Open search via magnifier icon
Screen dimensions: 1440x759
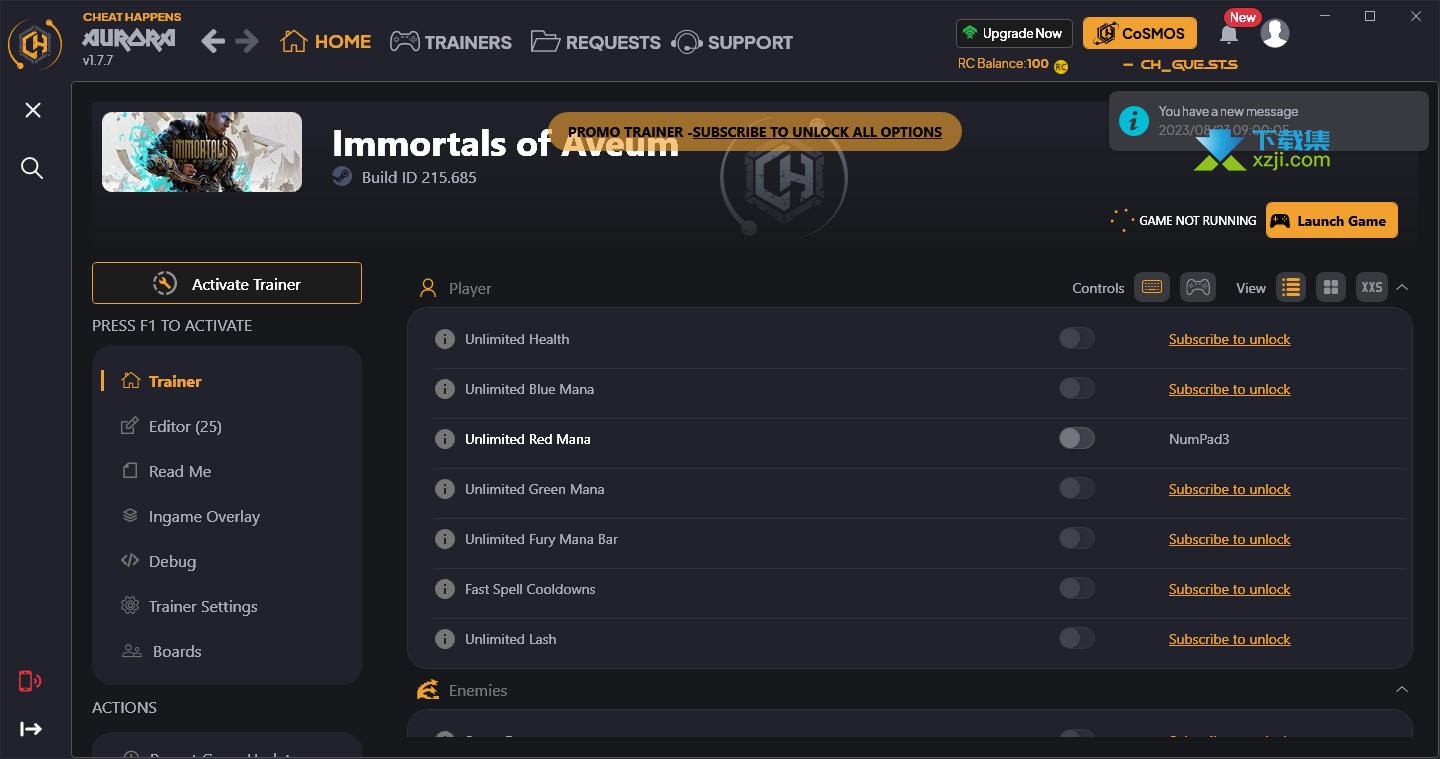(32, 168)
